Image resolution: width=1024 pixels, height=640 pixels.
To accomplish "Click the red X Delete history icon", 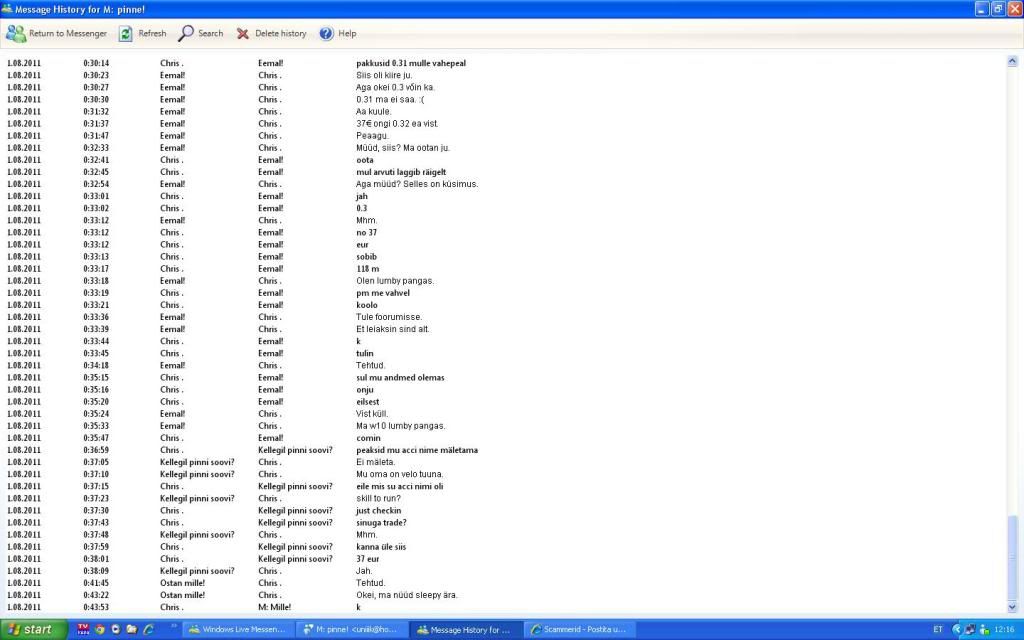I will pyautogui.click(x=243, y=33).
